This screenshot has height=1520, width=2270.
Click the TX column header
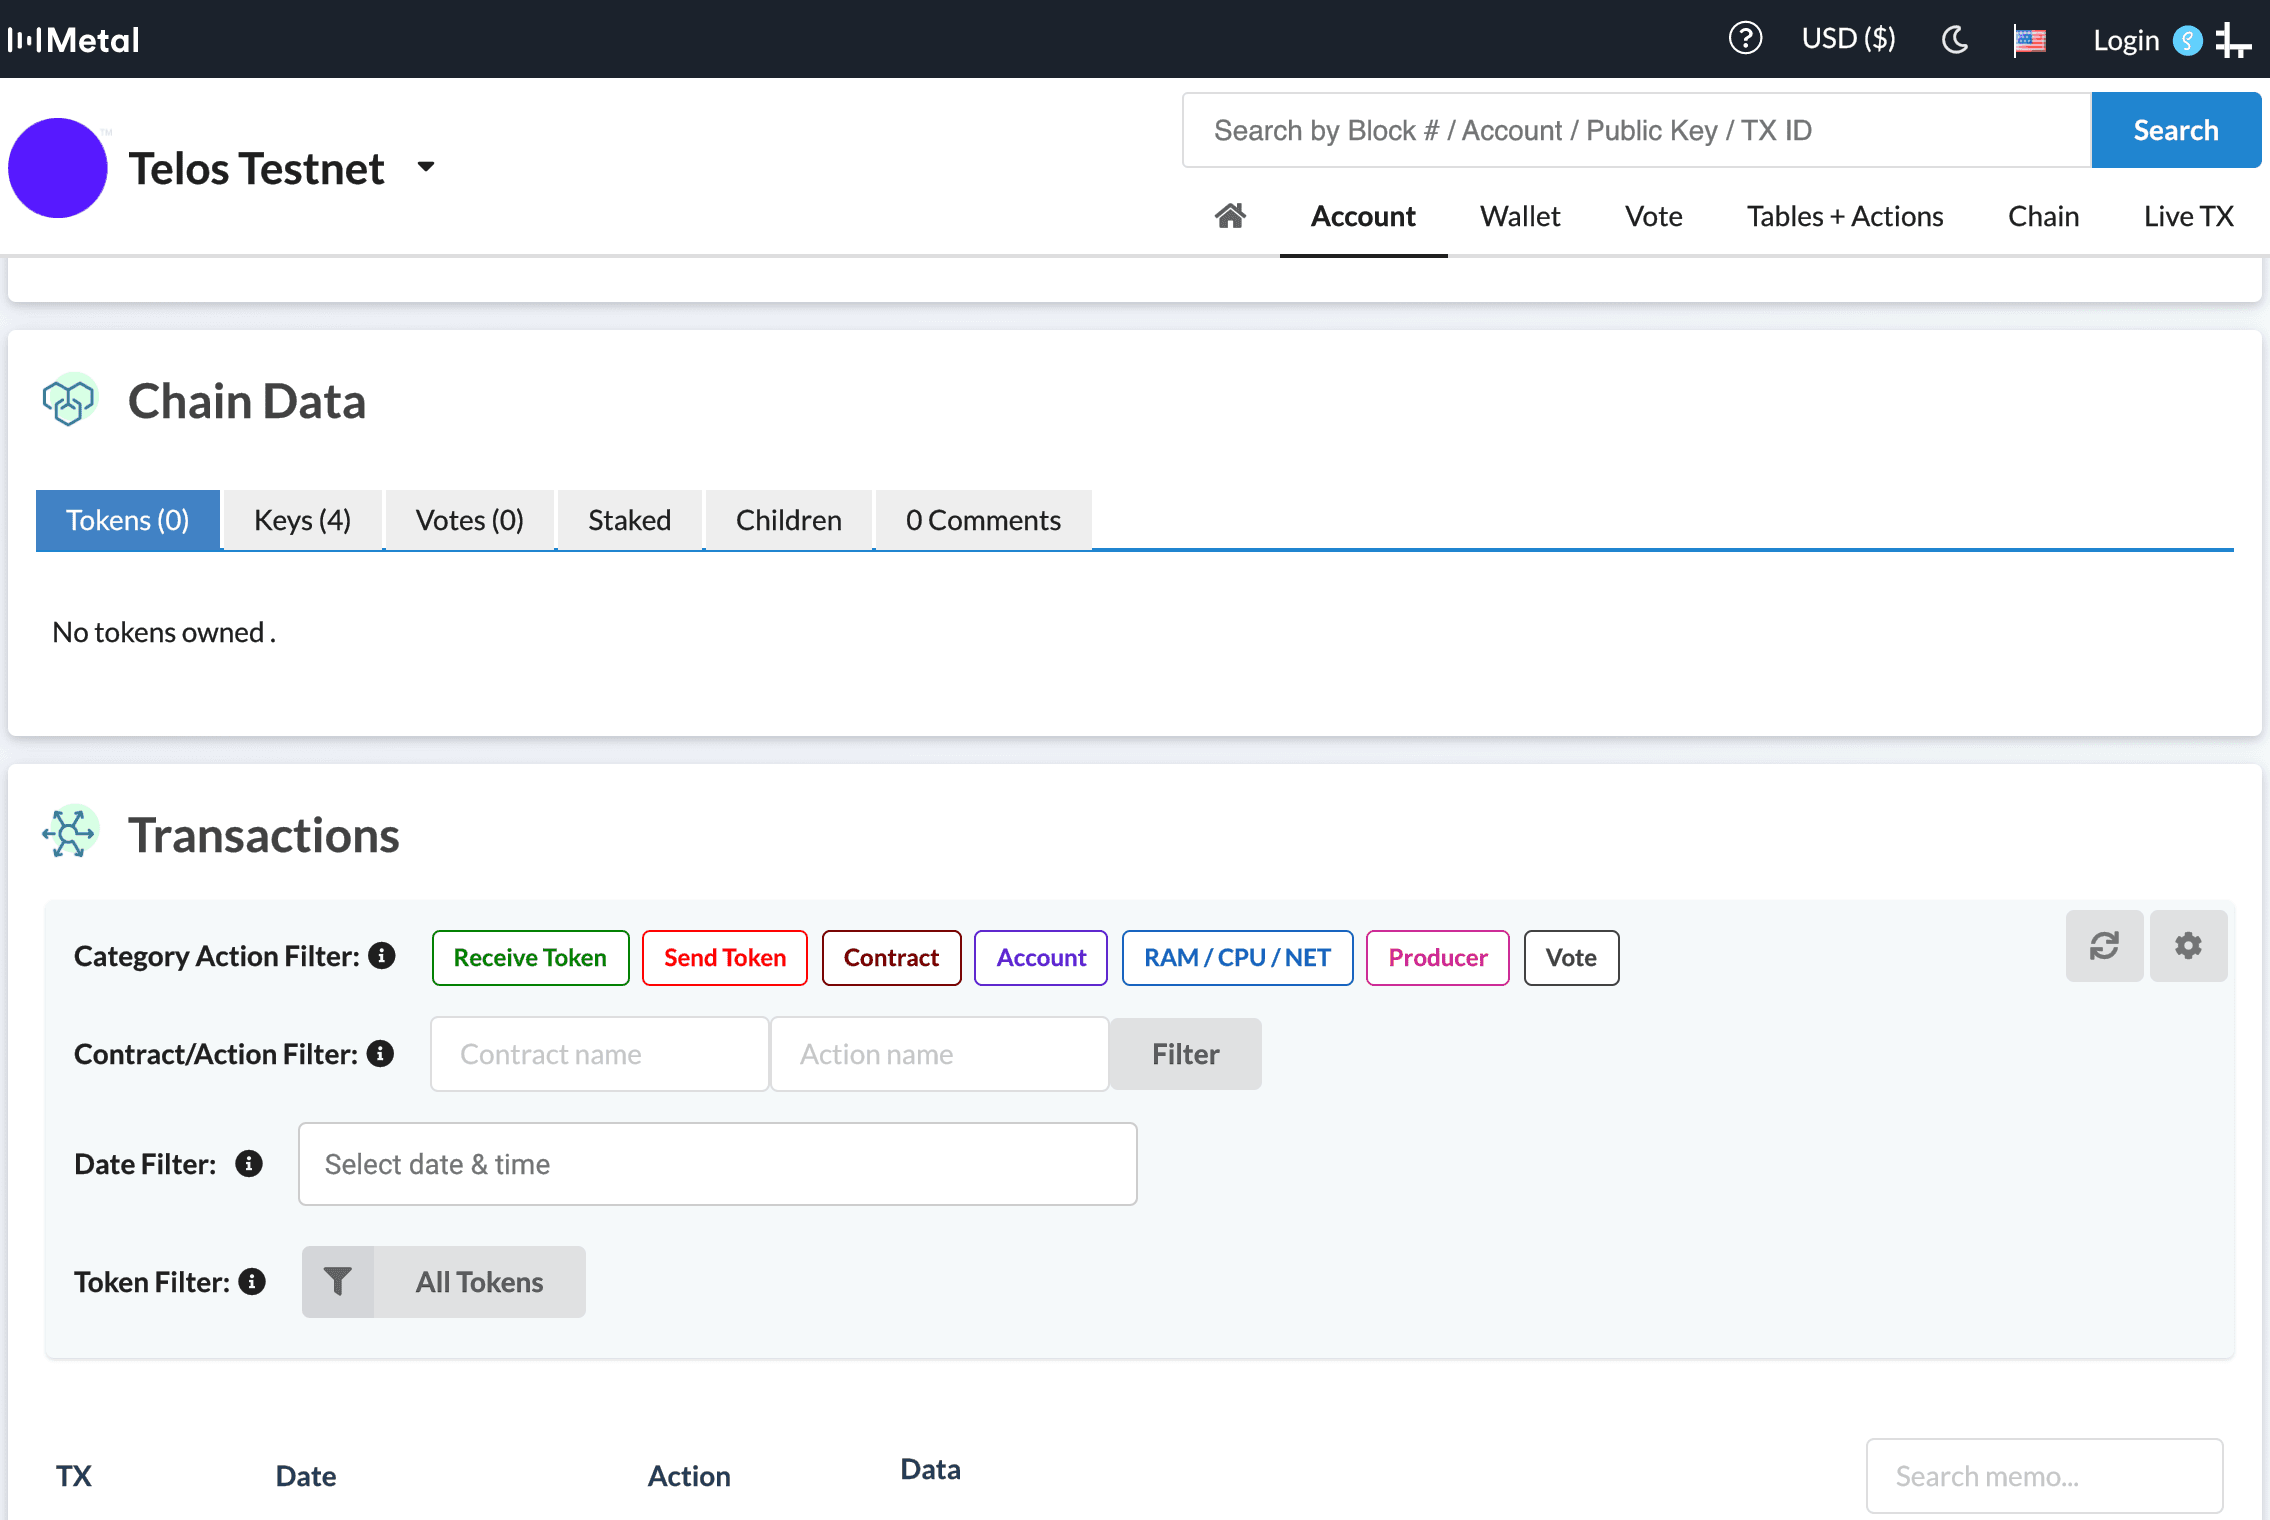tap(73, 1476)
